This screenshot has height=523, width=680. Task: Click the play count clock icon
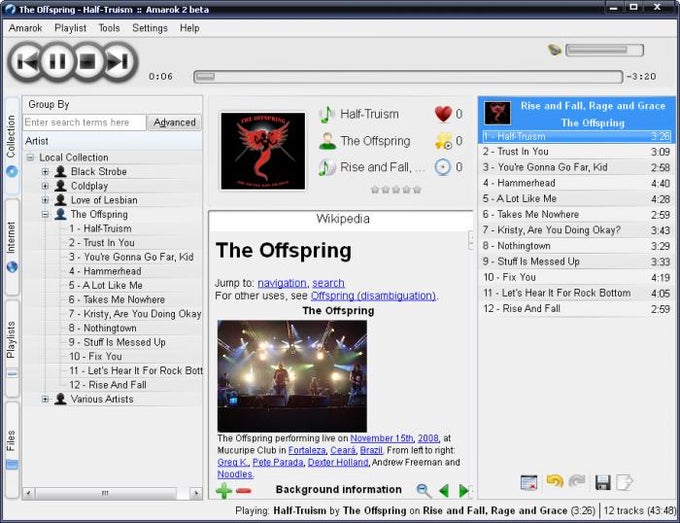pyautogui.click(x=443, y=167)
